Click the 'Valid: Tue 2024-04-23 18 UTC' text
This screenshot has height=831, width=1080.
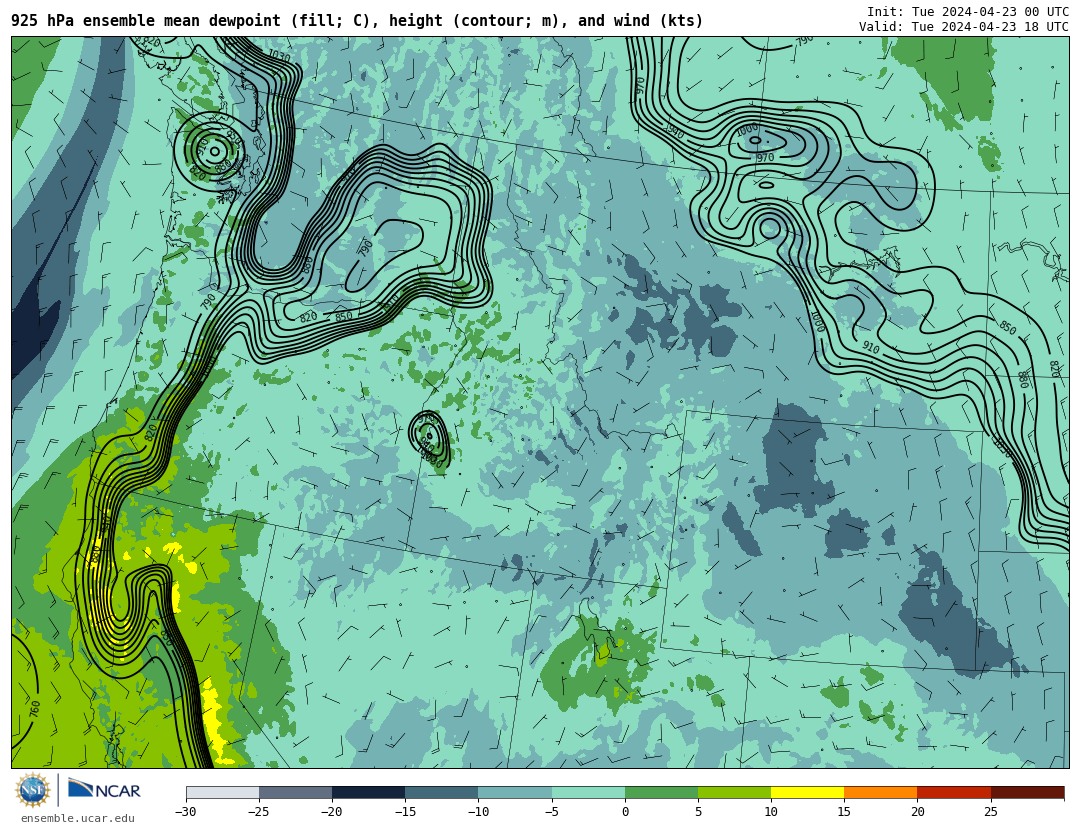pyautogui.click(x=964, y=27)
